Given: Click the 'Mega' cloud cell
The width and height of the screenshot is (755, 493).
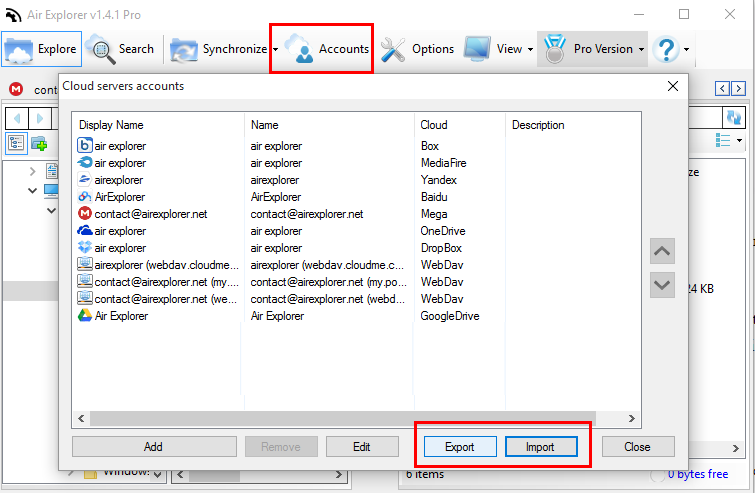Looking at the screenshot, I should pos(434,213).
